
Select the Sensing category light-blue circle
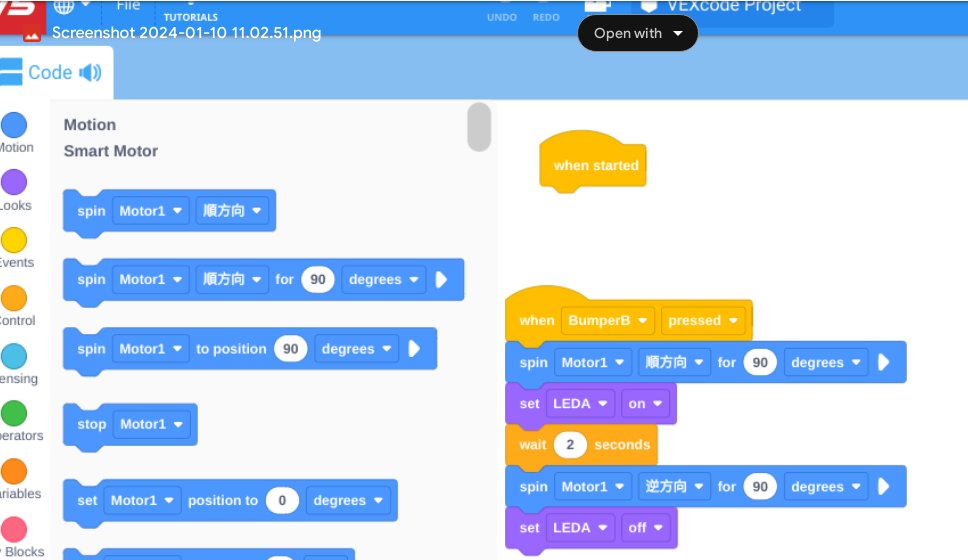[14, 356]
